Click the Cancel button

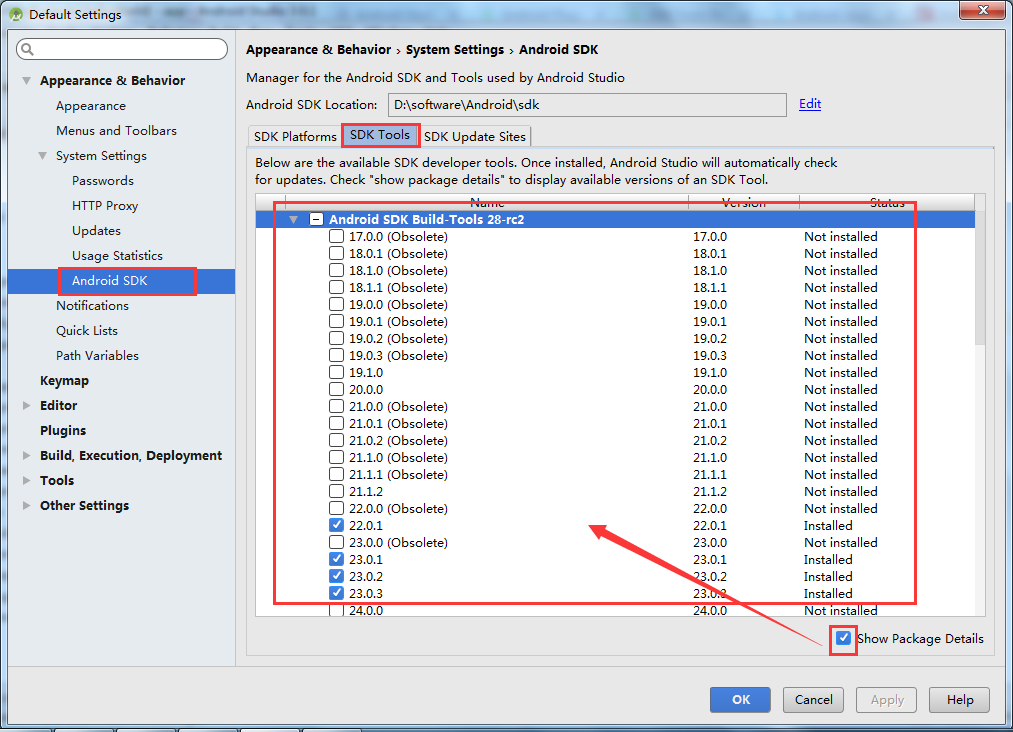coord(813,700)
